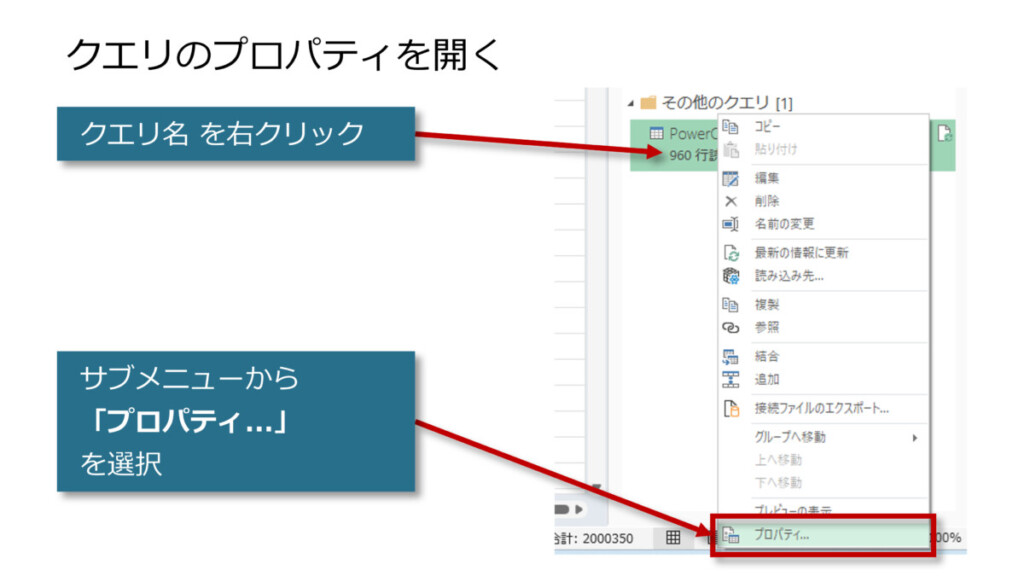This screenshot has height=576, width=1024.
Task: Click the 読み込み先 gear icon
Action: click(730, 276)
